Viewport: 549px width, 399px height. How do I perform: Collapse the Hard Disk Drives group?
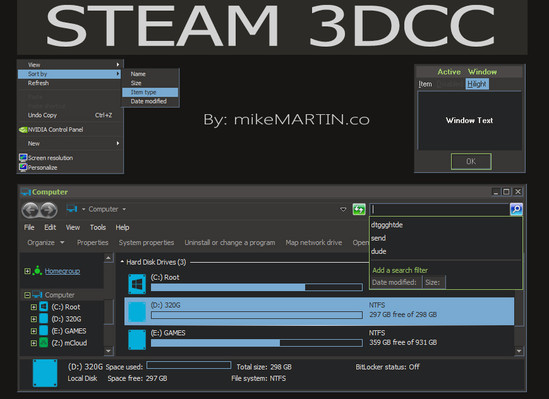(122, 262)
